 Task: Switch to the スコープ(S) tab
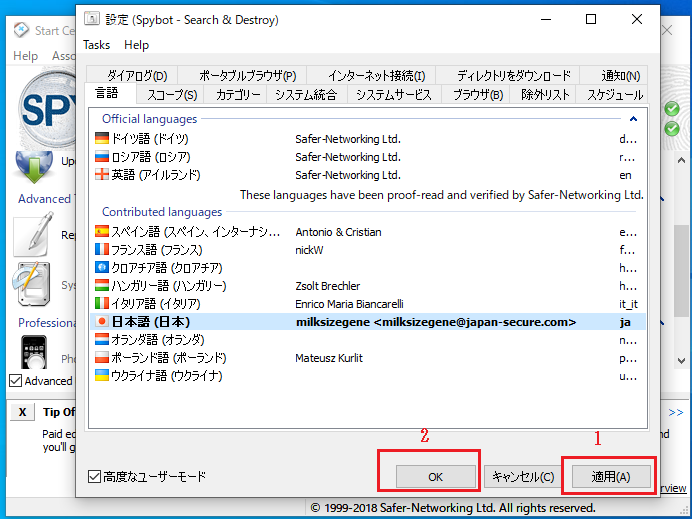click(172, 95)
